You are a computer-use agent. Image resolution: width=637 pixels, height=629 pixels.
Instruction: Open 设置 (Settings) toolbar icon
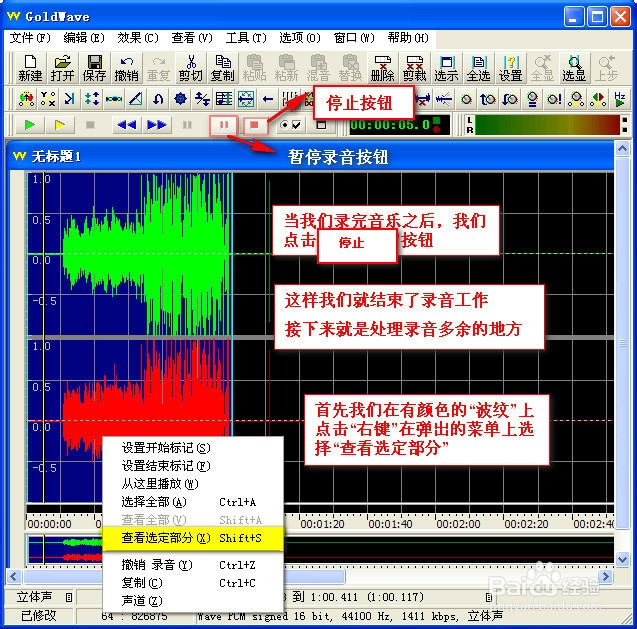tap(510, 68)
